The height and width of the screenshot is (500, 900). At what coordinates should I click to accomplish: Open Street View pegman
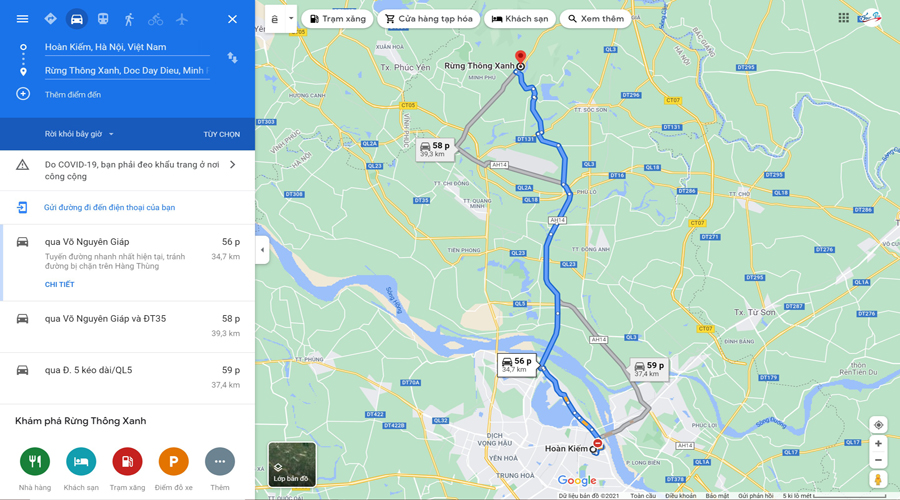click(878, 479)
